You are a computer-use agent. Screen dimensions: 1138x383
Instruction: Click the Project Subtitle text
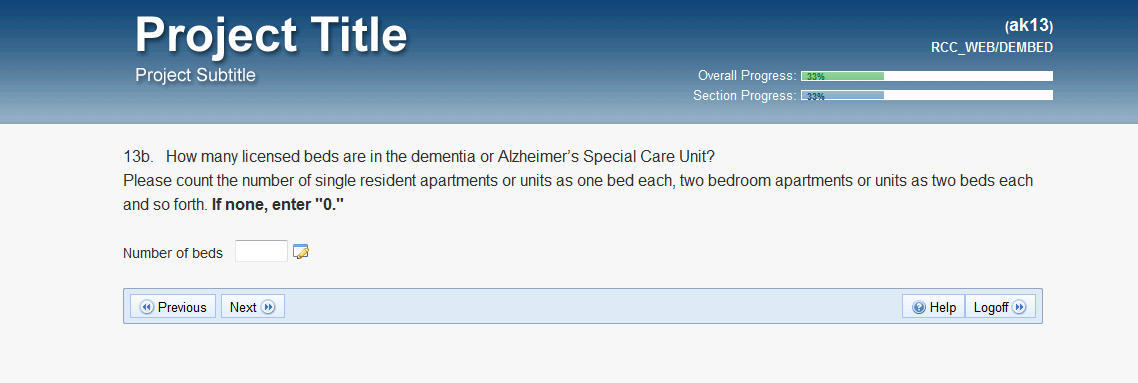coord(195,75)
